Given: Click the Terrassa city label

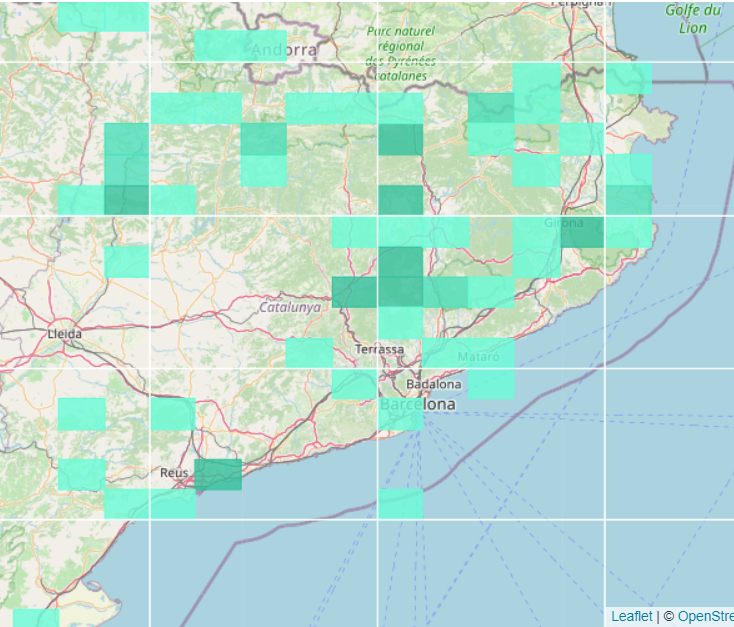Looking at the screenshot, I should [379, 349].
